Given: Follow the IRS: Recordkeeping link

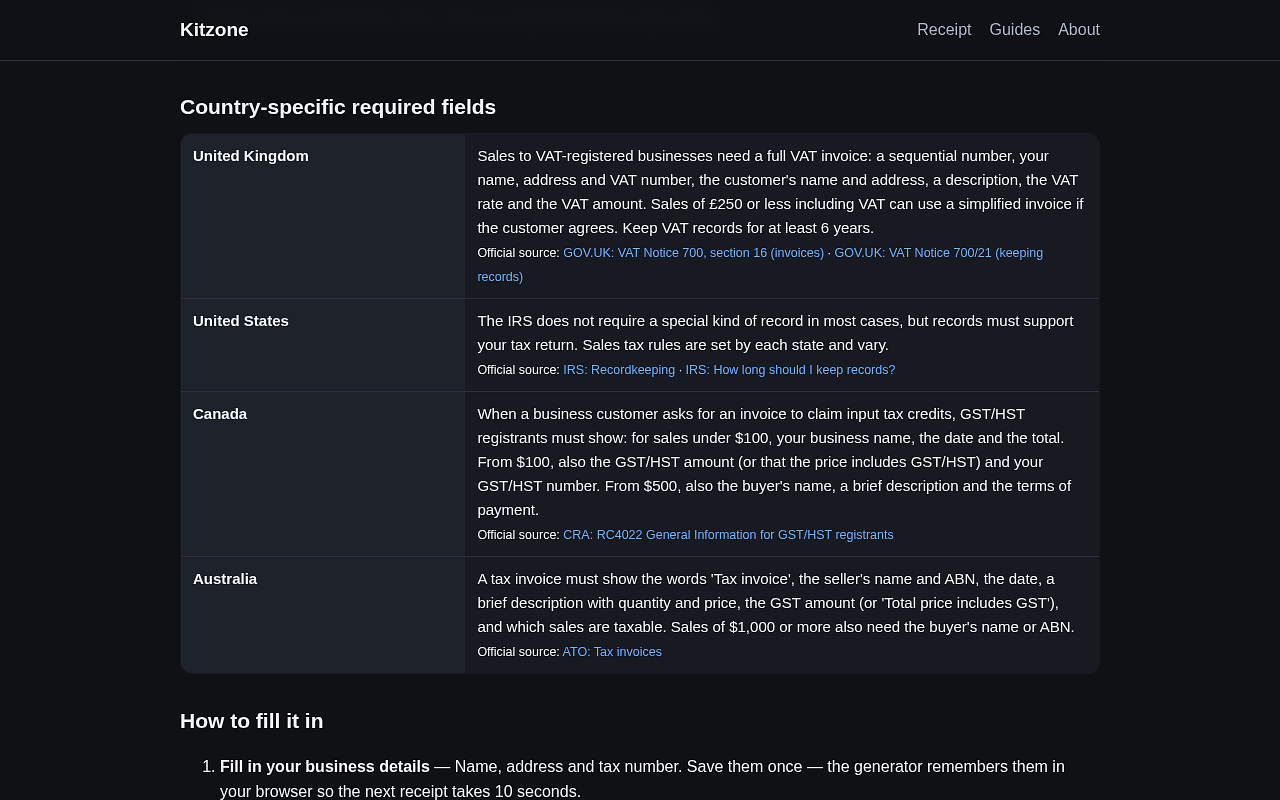Looking at the screenshot, I should click(619, 370).
